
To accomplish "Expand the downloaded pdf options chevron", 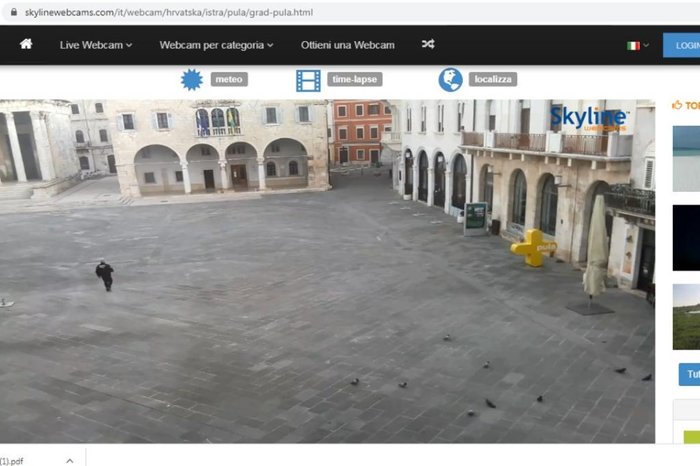I will click(70, 461).
